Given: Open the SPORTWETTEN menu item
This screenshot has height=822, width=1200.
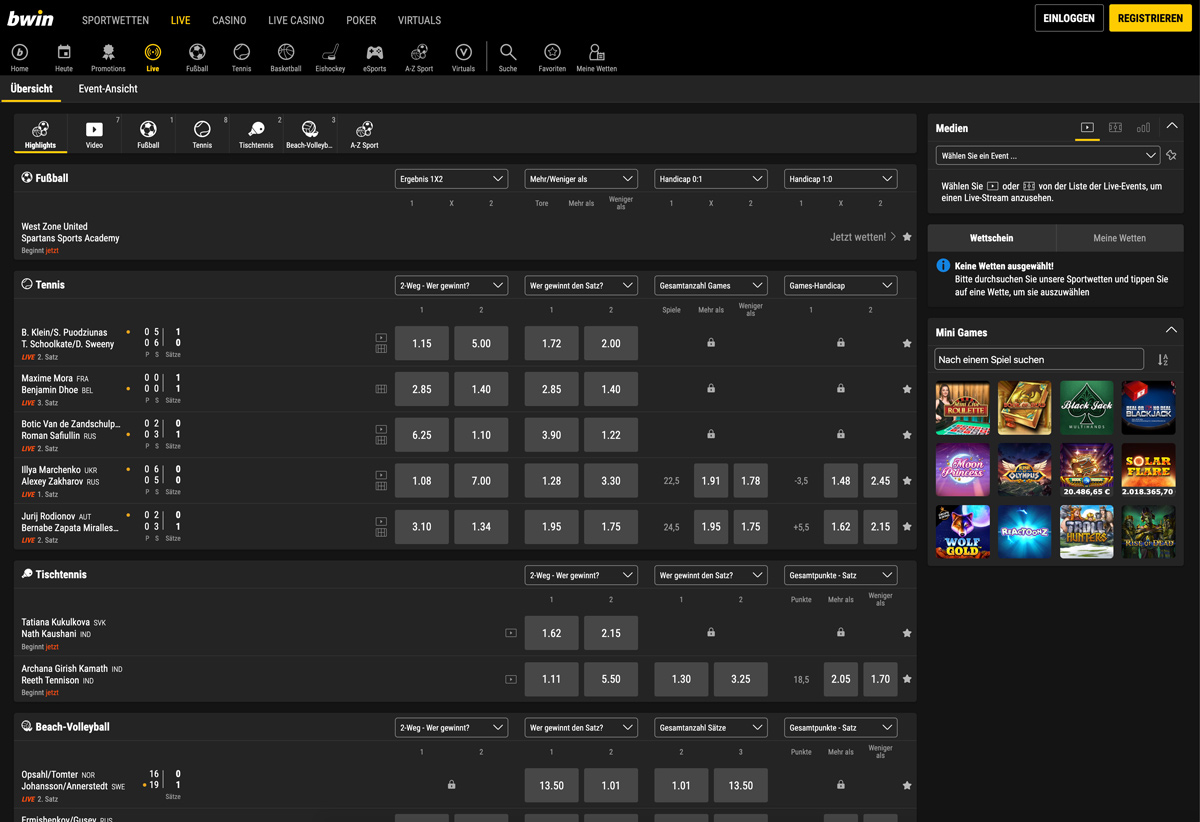Looking at the screenshot, I should 115,20.
